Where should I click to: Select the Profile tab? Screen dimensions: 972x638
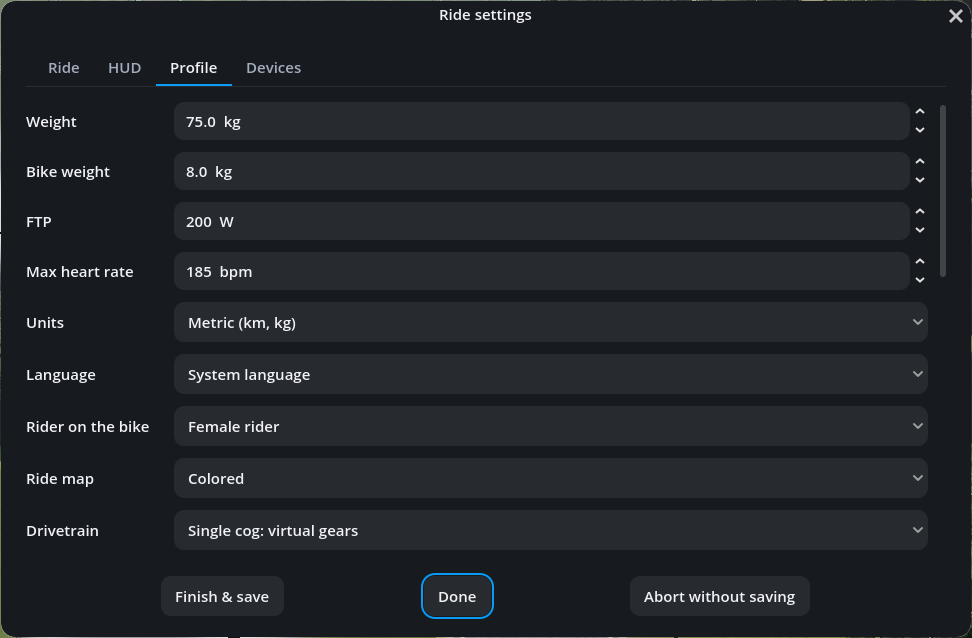pos(193,68)
